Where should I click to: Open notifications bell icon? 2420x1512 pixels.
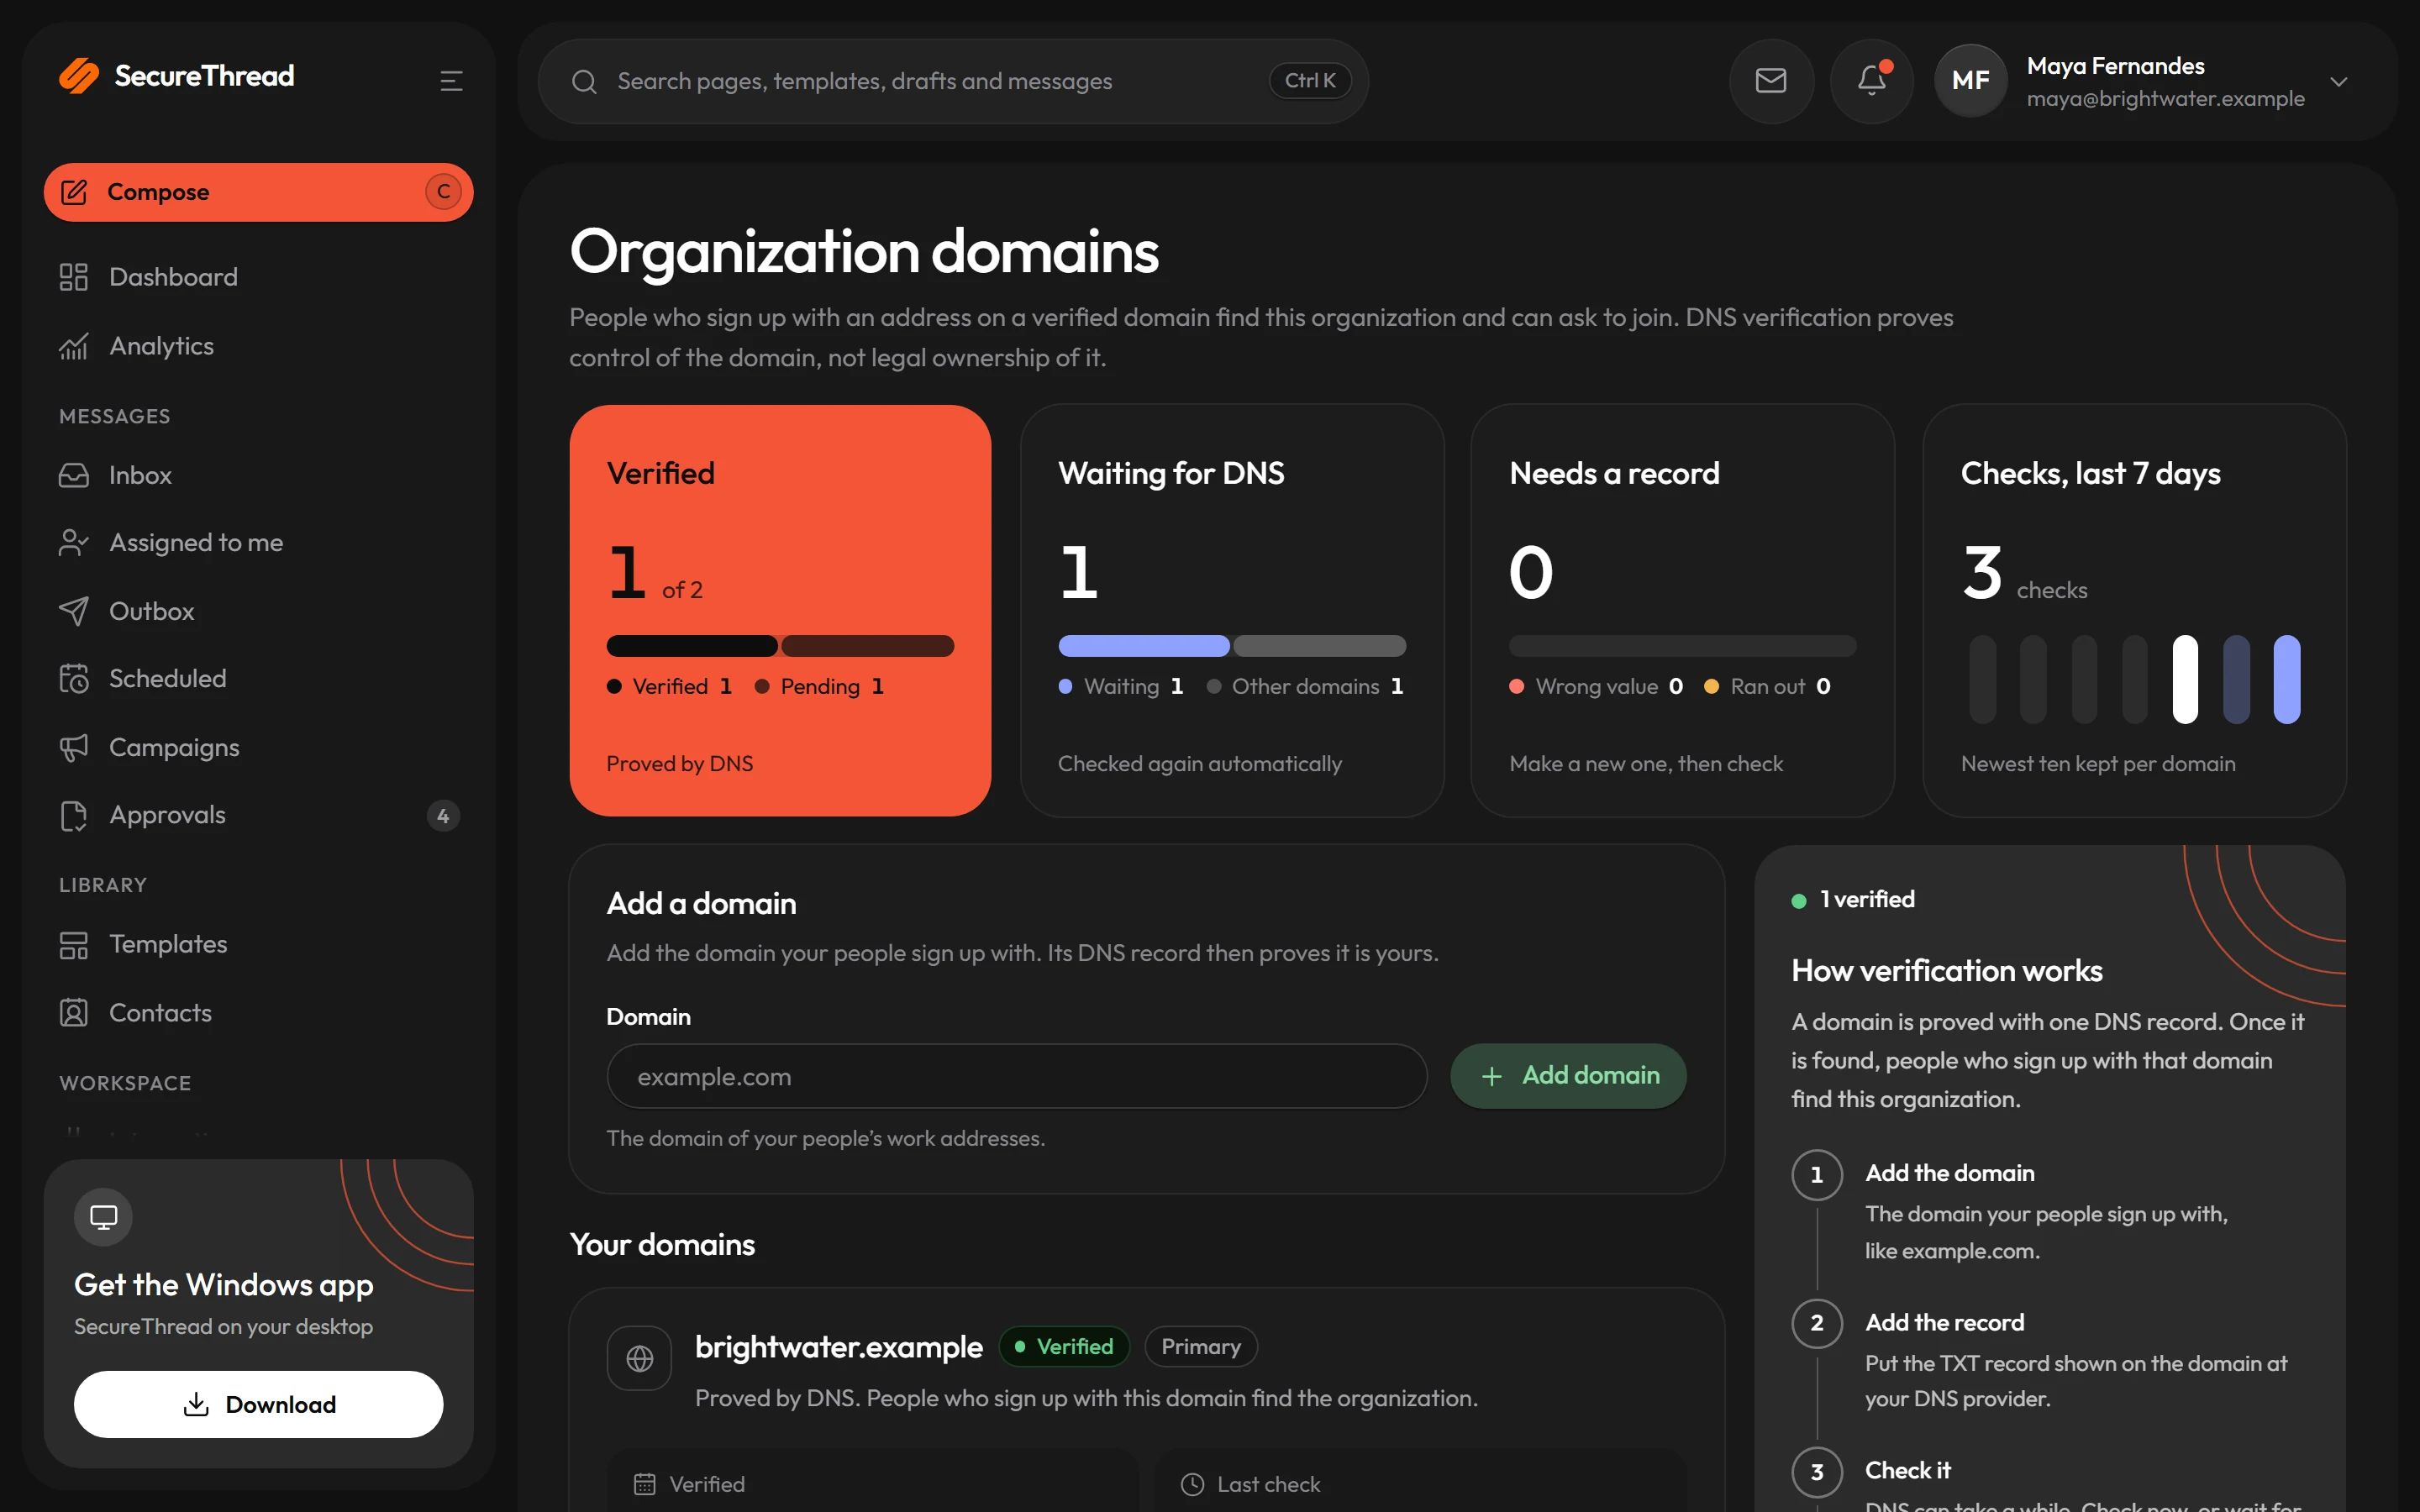(1872, 81)
